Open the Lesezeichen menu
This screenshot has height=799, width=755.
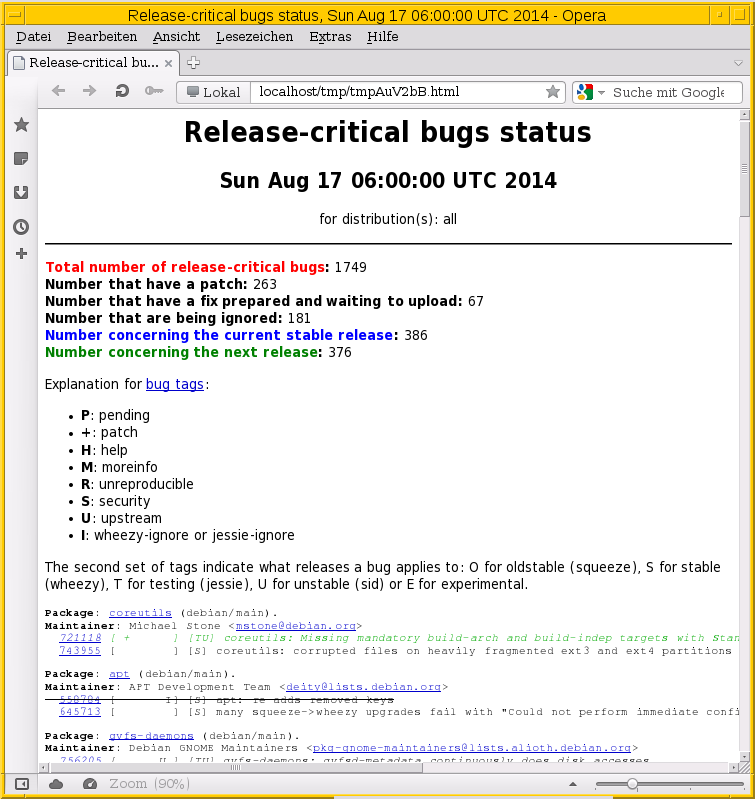254,36
